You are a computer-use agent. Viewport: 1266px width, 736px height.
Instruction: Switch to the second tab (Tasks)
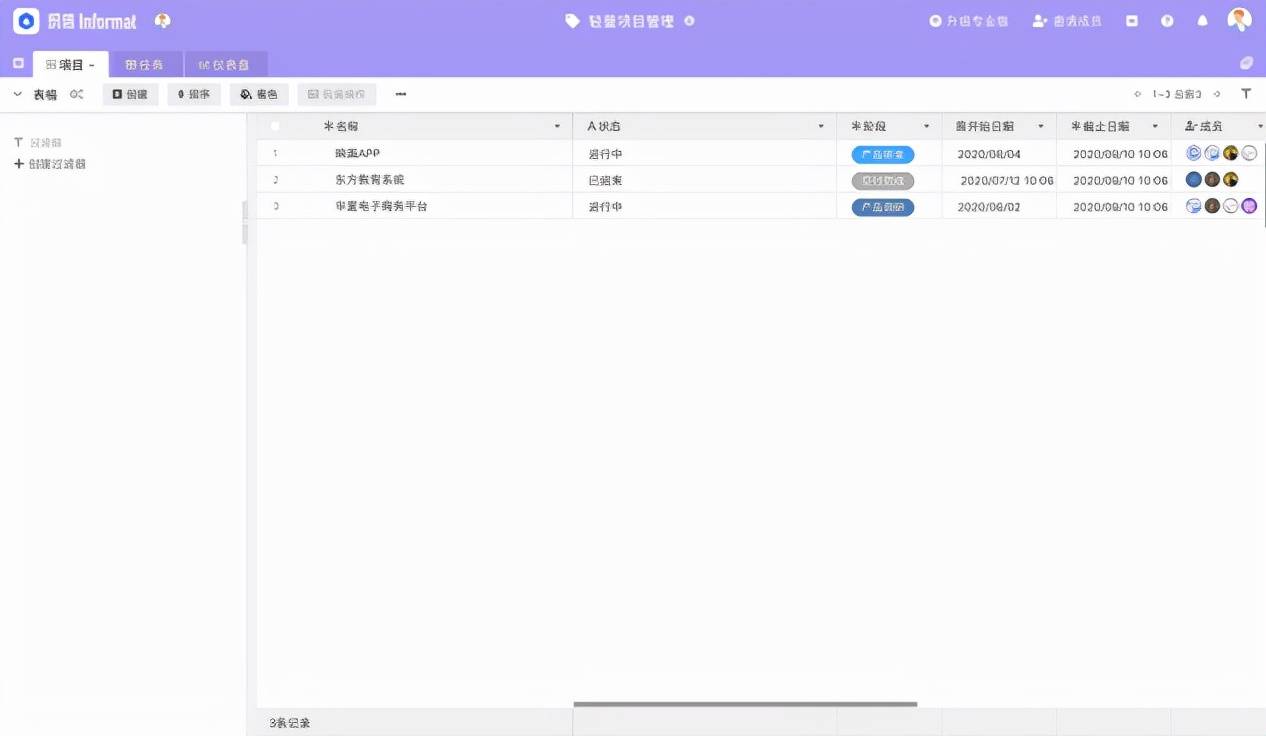pyautogui.click(x=146, y=64)
